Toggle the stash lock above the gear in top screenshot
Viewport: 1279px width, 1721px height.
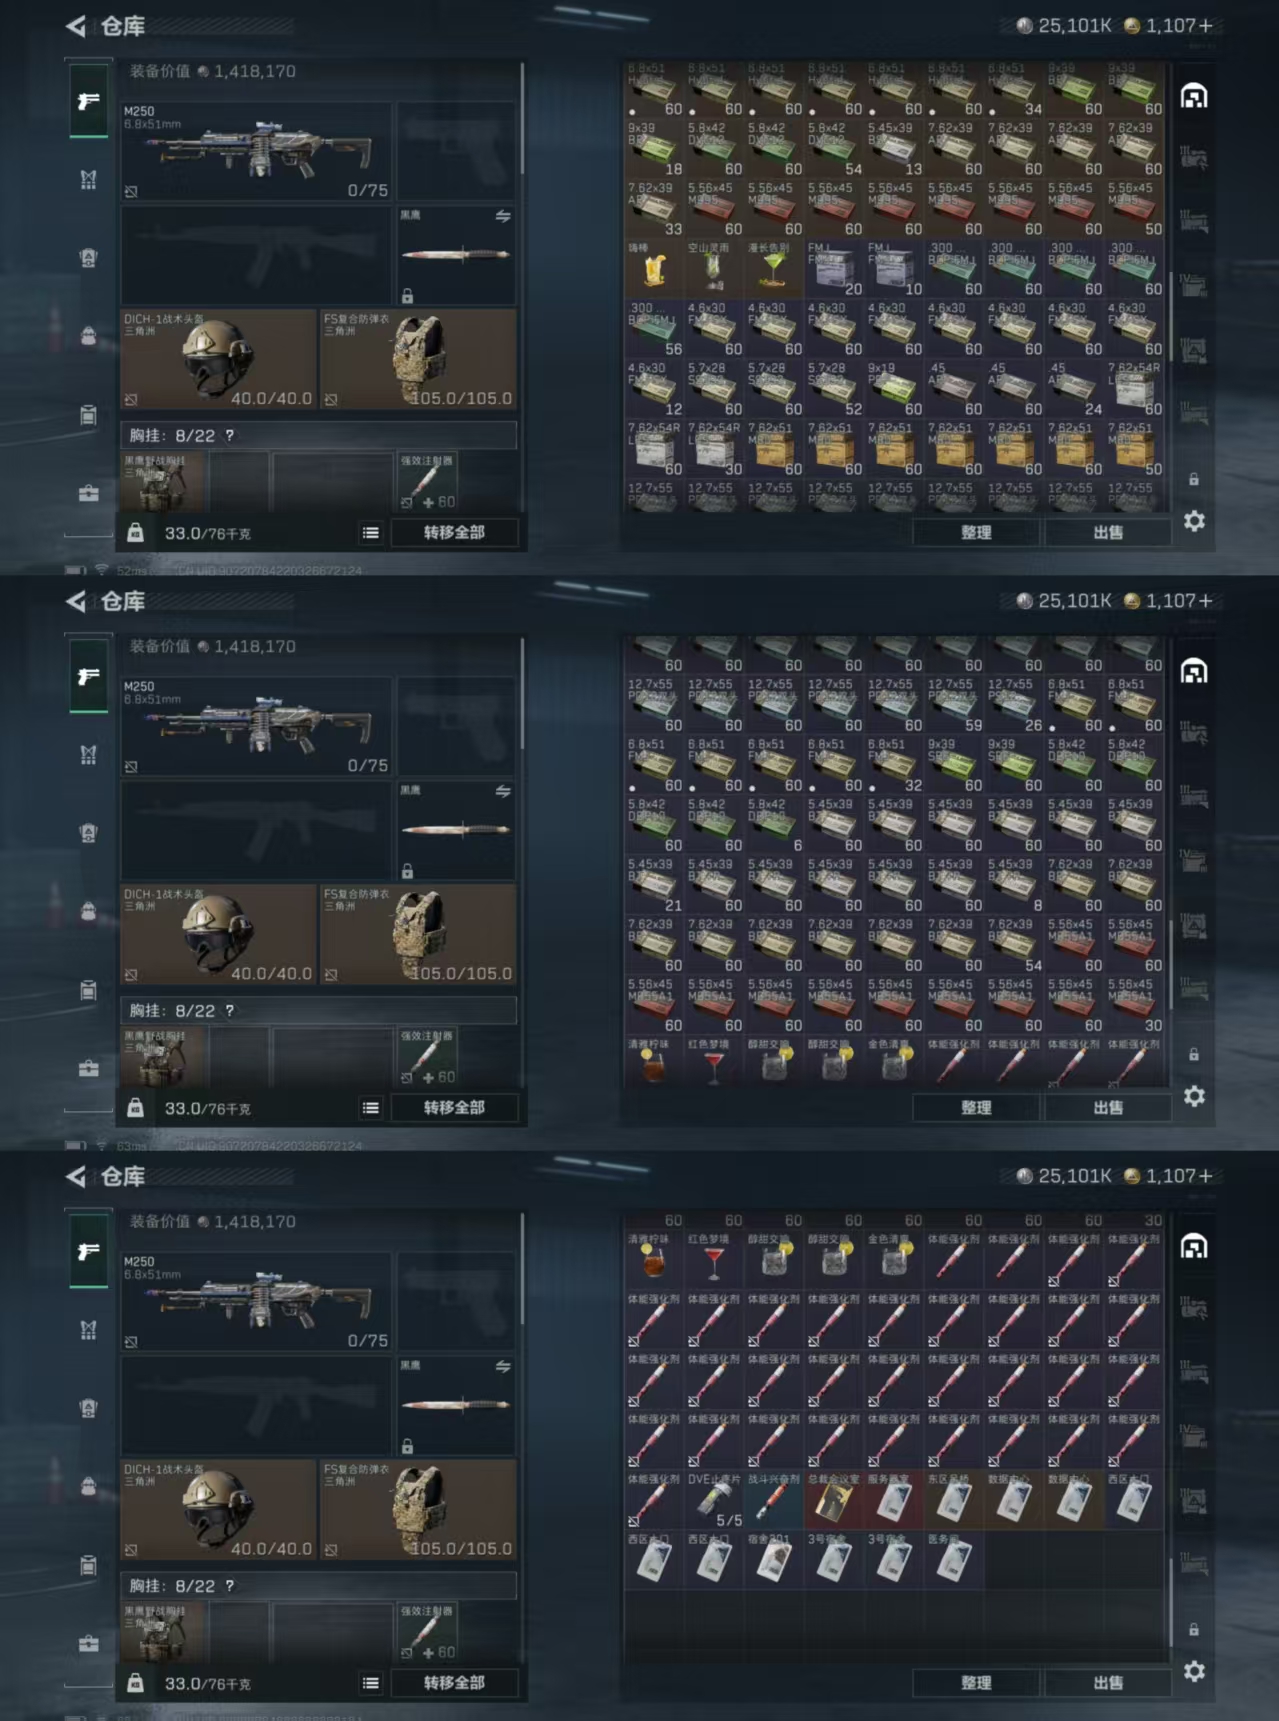click(x=1194, y=480)
